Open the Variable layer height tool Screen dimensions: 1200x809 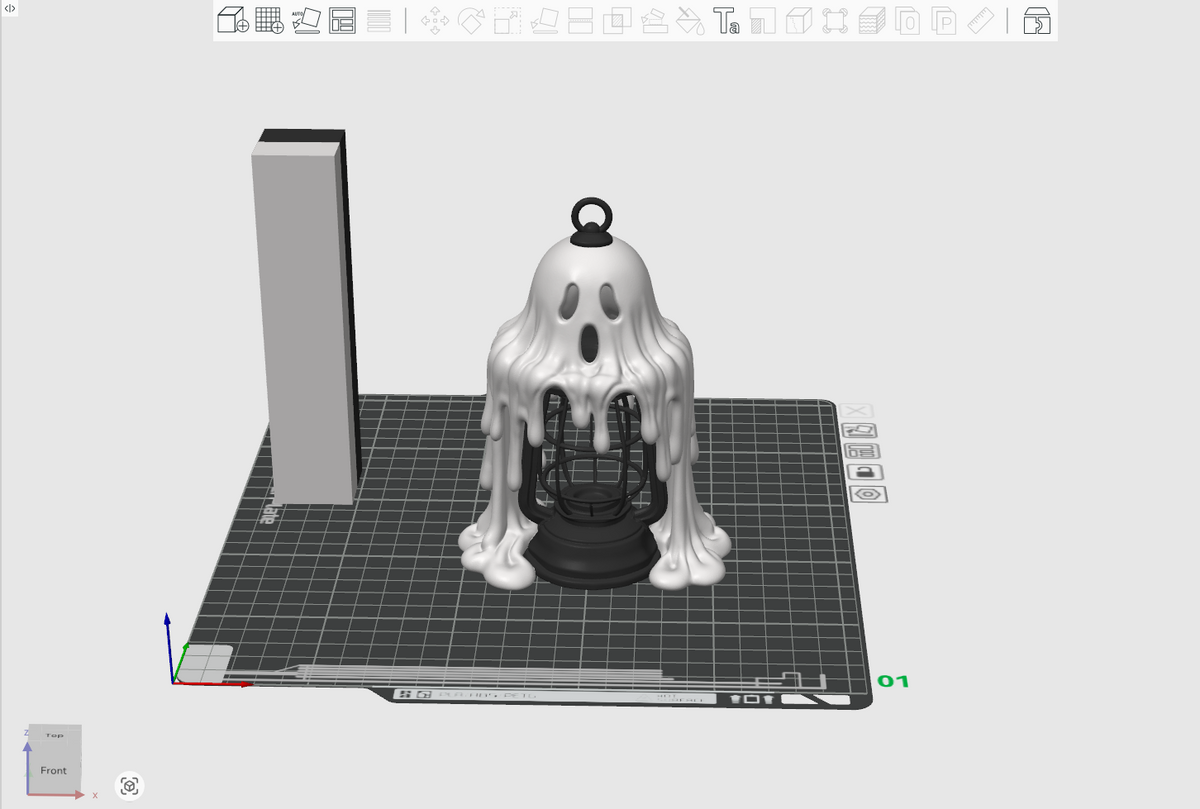[379, 20]
